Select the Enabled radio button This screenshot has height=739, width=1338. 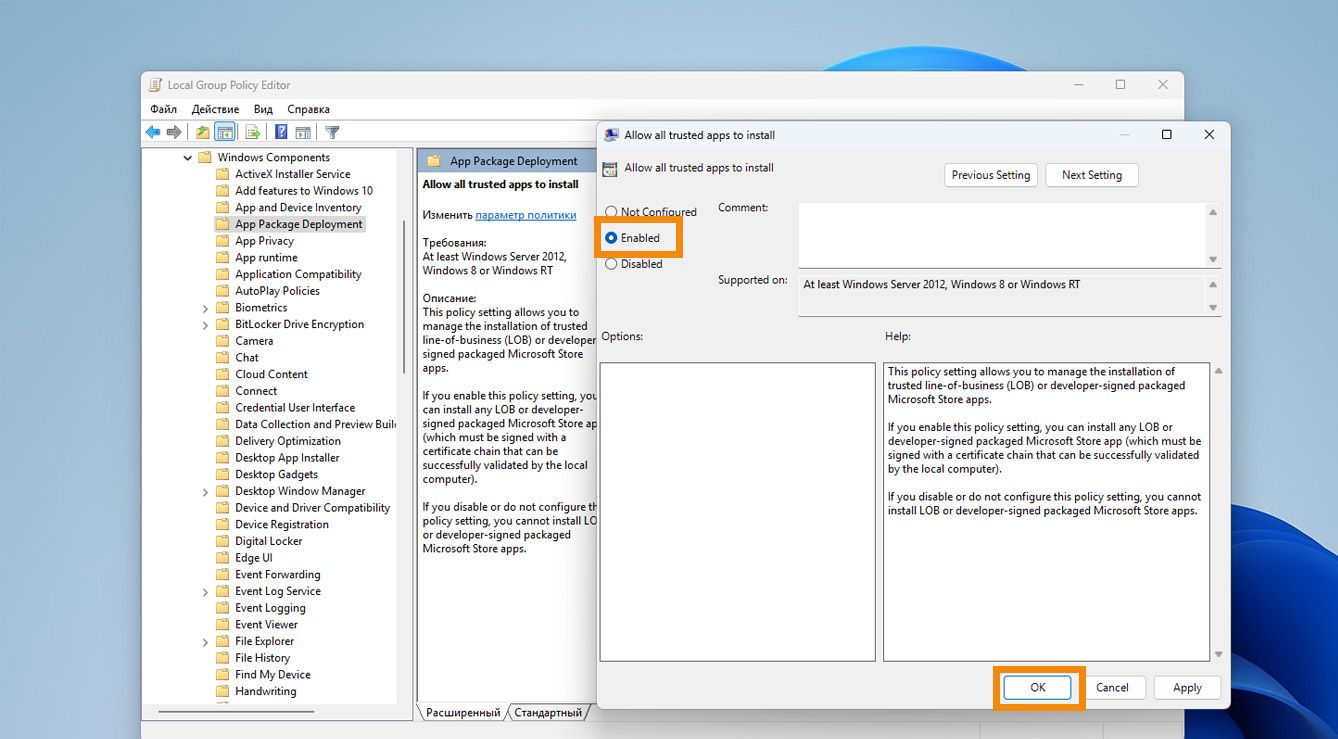click(611, 238)
